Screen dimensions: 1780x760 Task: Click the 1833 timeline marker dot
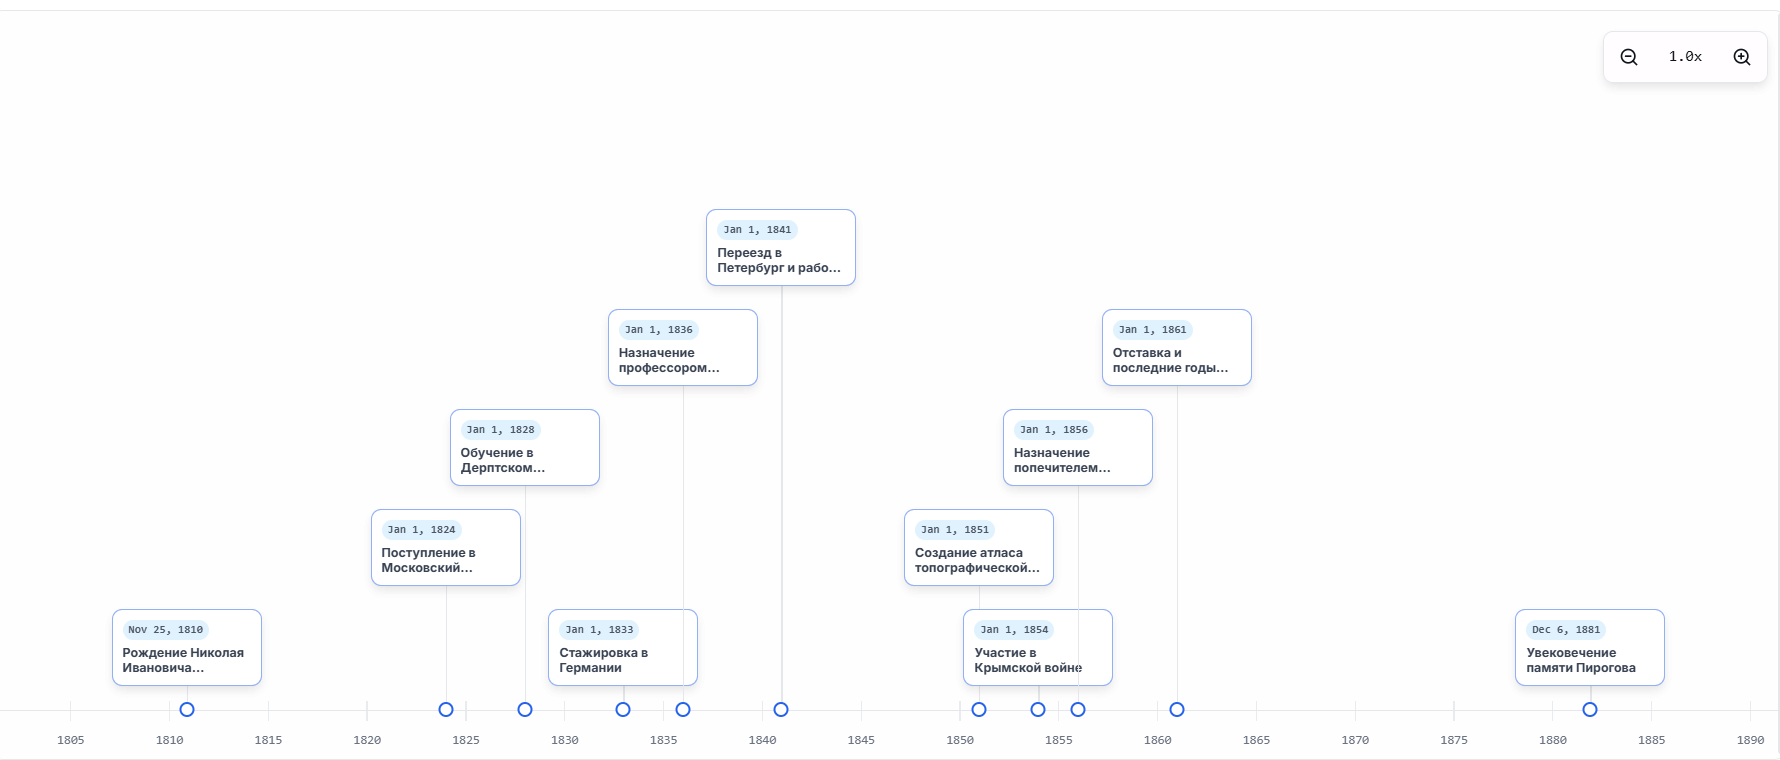(623, 710)
